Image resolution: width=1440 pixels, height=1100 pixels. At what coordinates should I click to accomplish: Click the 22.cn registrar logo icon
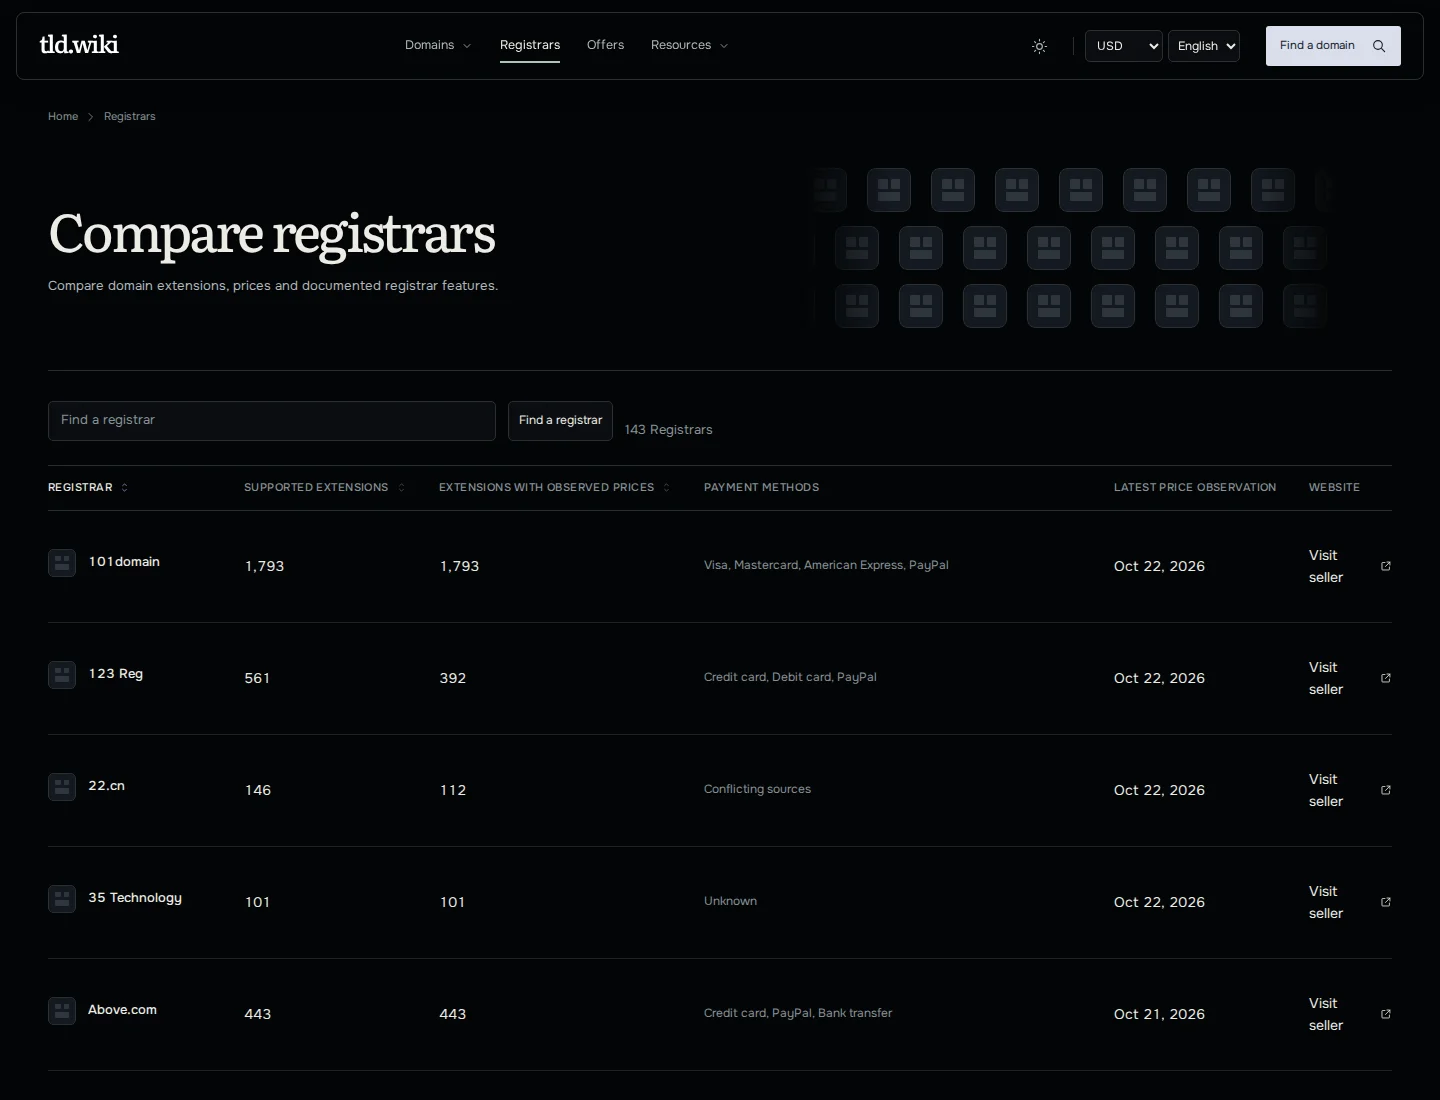click(62, 787)
